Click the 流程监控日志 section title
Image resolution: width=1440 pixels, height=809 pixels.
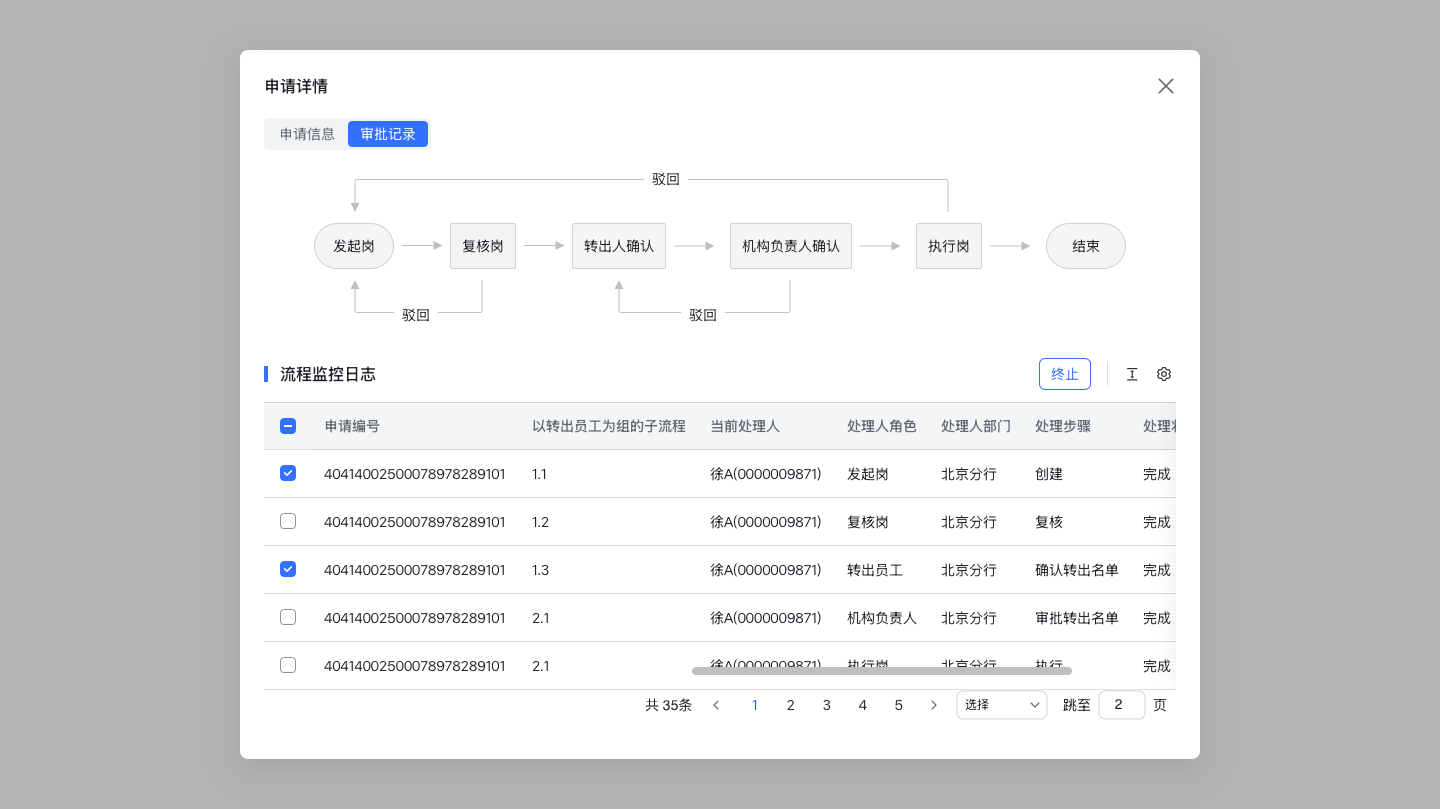328,374
